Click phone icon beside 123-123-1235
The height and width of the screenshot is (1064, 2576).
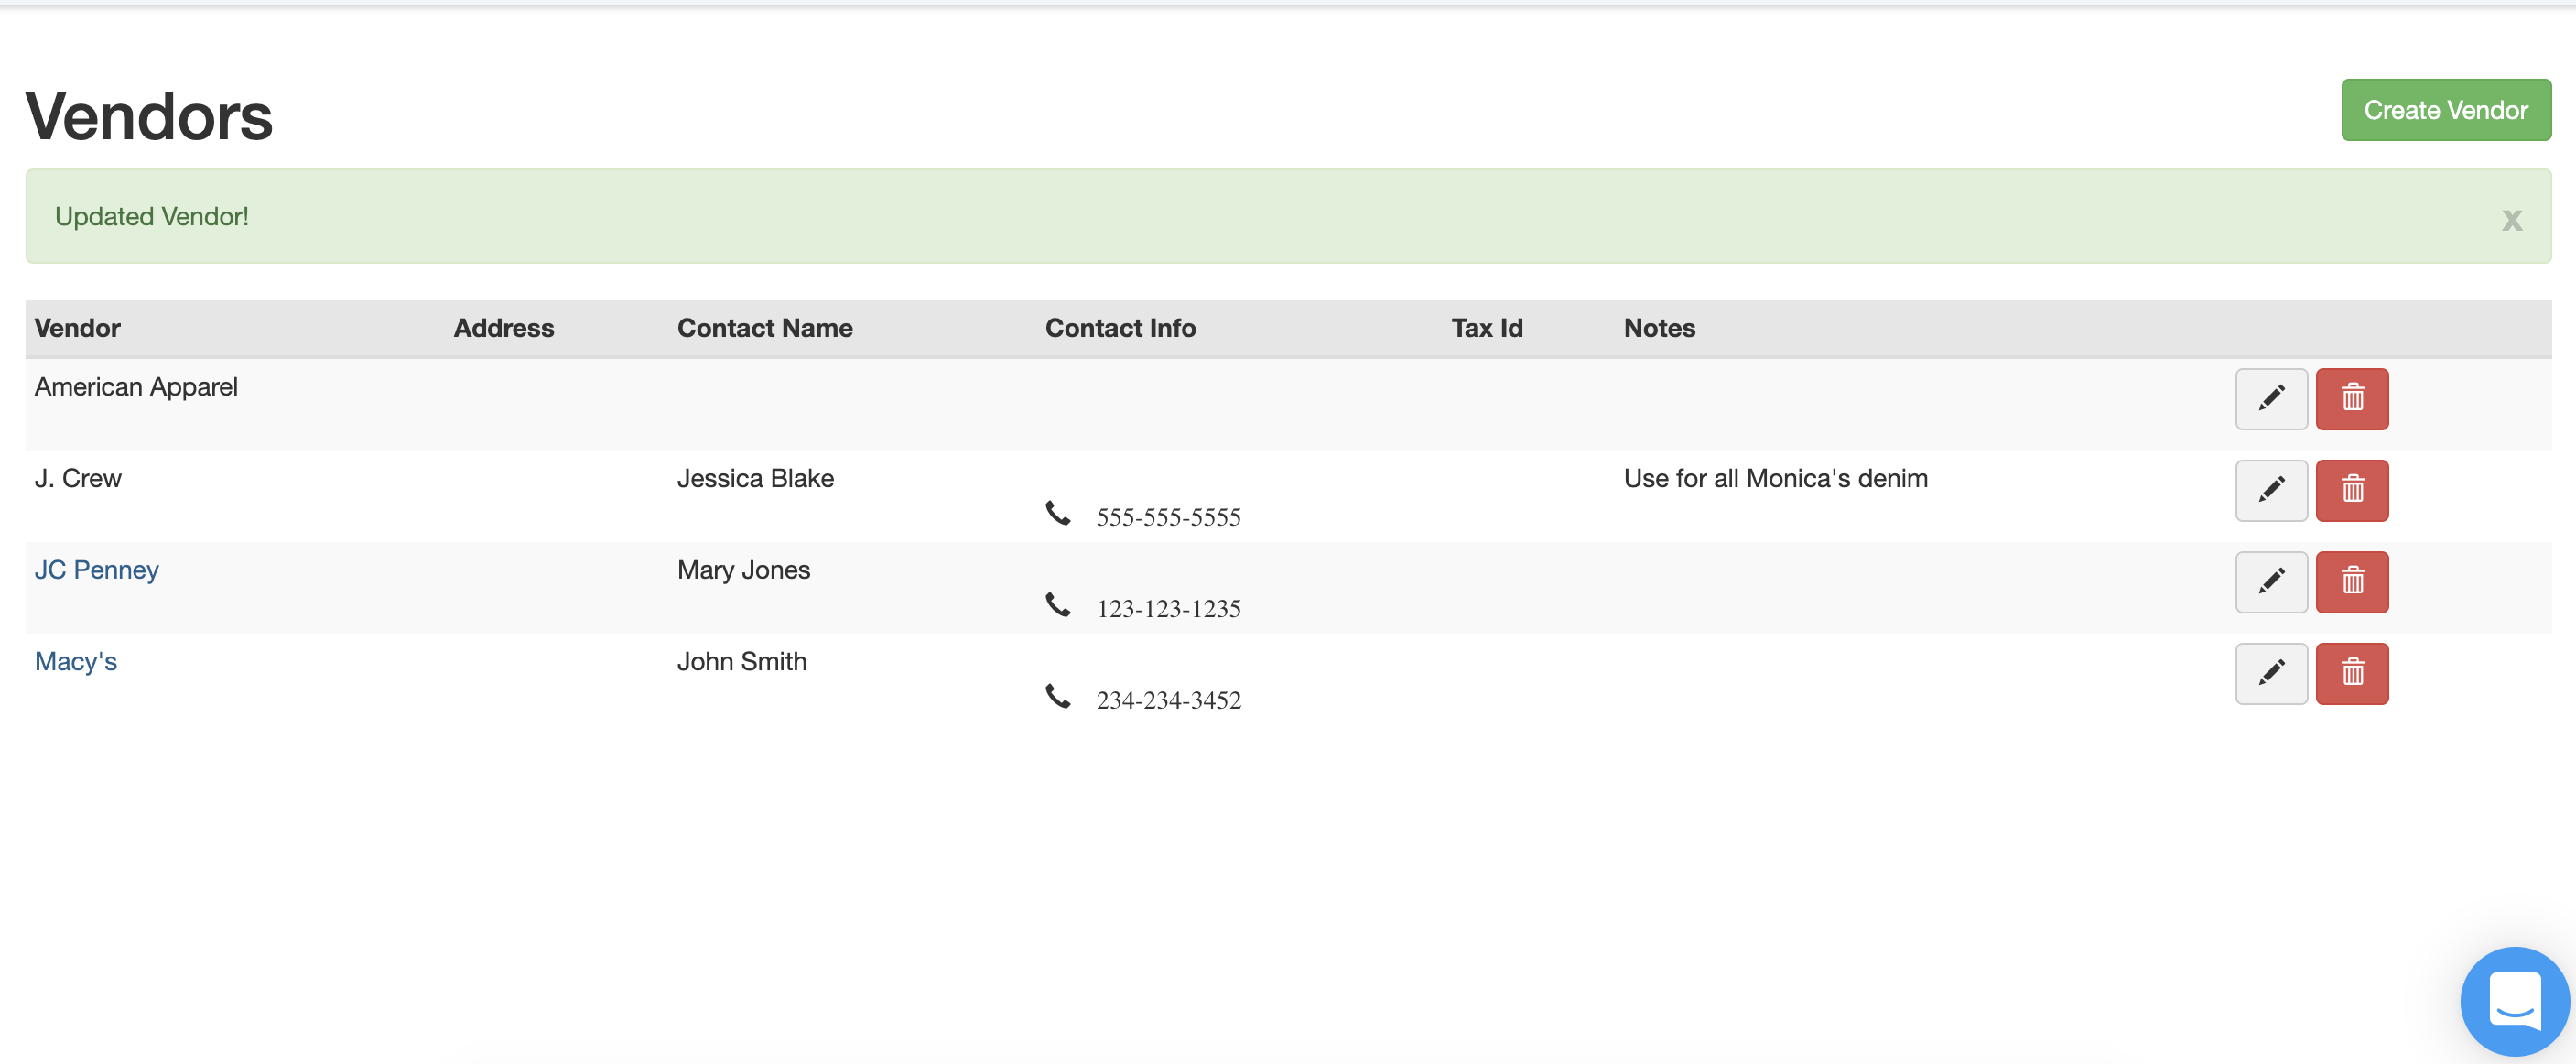tap(1058, 605)
